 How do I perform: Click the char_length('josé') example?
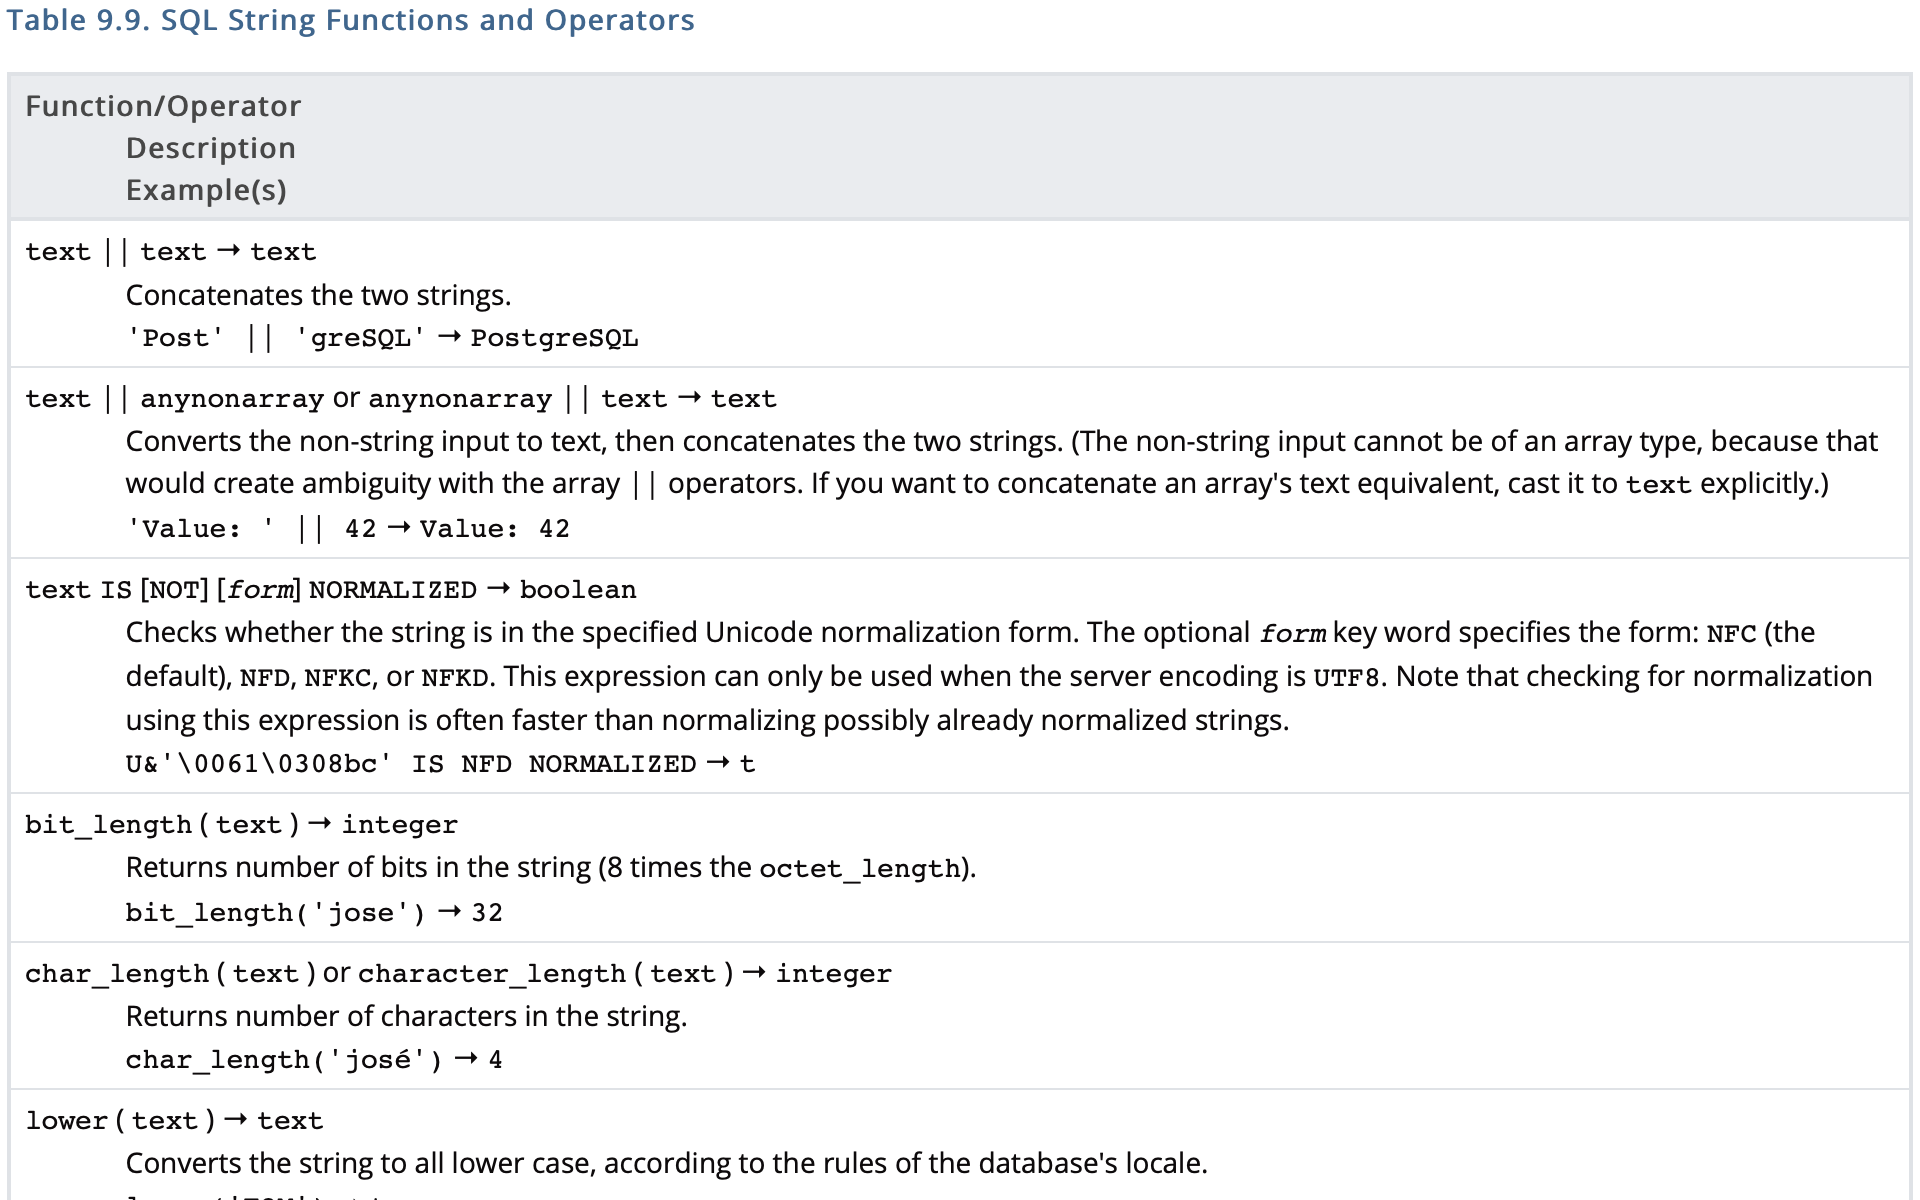[283, 1060]
